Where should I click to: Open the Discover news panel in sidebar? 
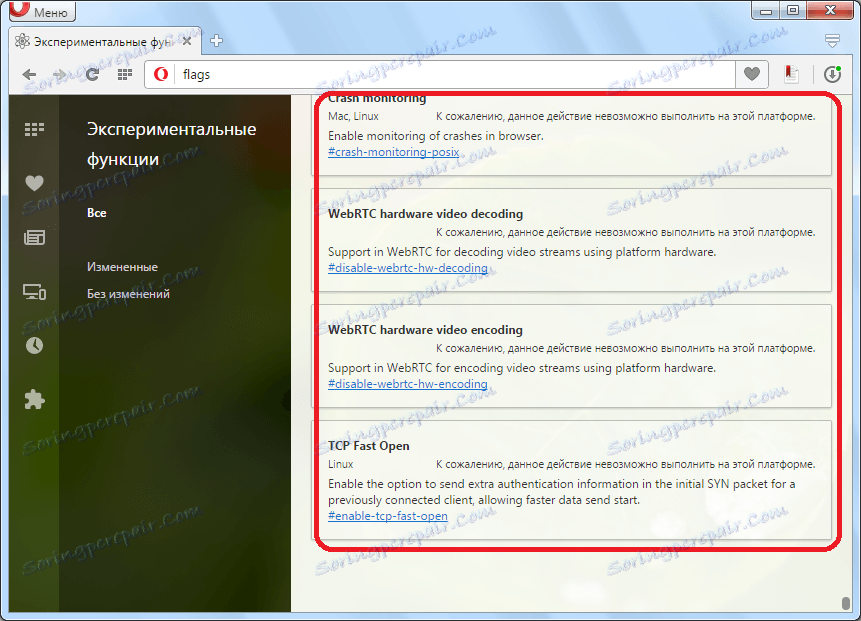coord(34,237)
